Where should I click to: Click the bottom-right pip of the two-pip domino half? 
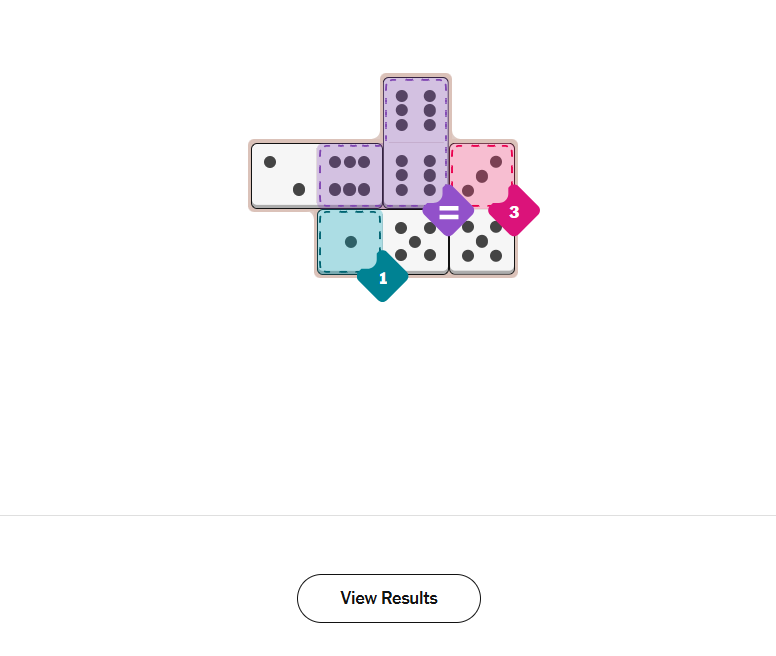pos(298,189)
